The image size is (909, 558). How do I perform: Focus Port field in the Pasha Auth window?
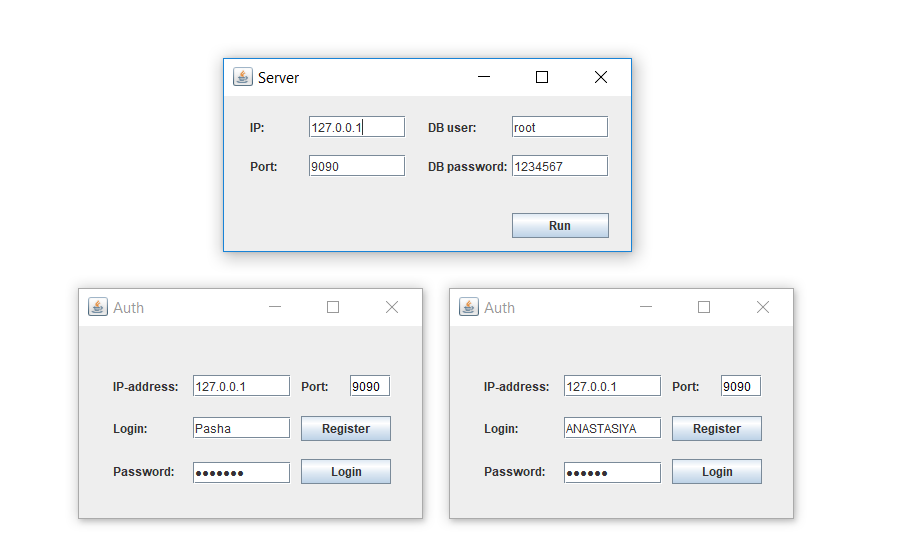(x=370, y=386)
